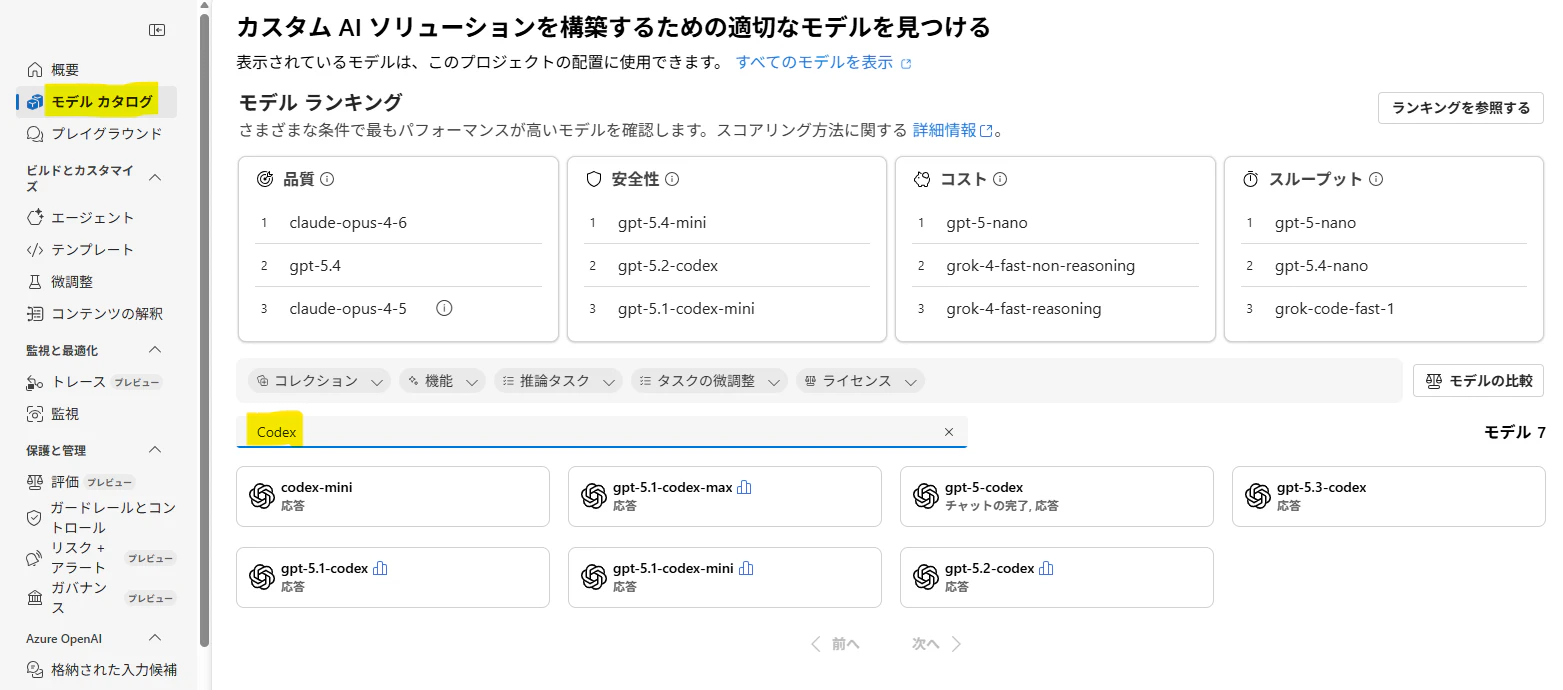Click the info icon next to 安全性
Image resolution: width=1563 pixels, height=690 pixels.
pyautogui.click(x=672, y=179)
